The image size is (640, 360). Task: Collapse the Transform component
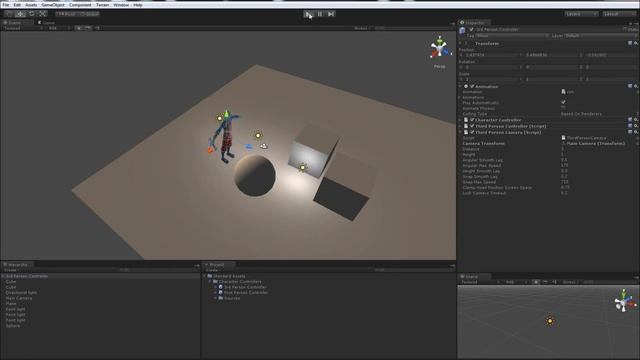click(x=460, y=43)
